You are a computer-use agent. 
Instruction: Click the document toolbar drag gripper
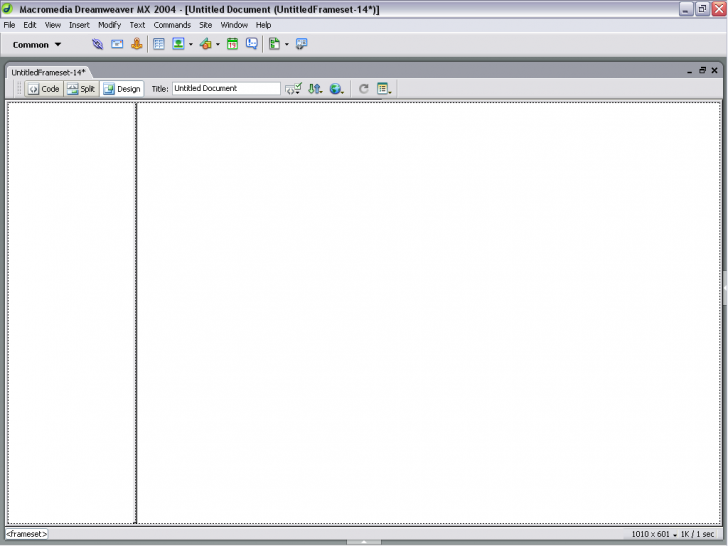(19, 89)
